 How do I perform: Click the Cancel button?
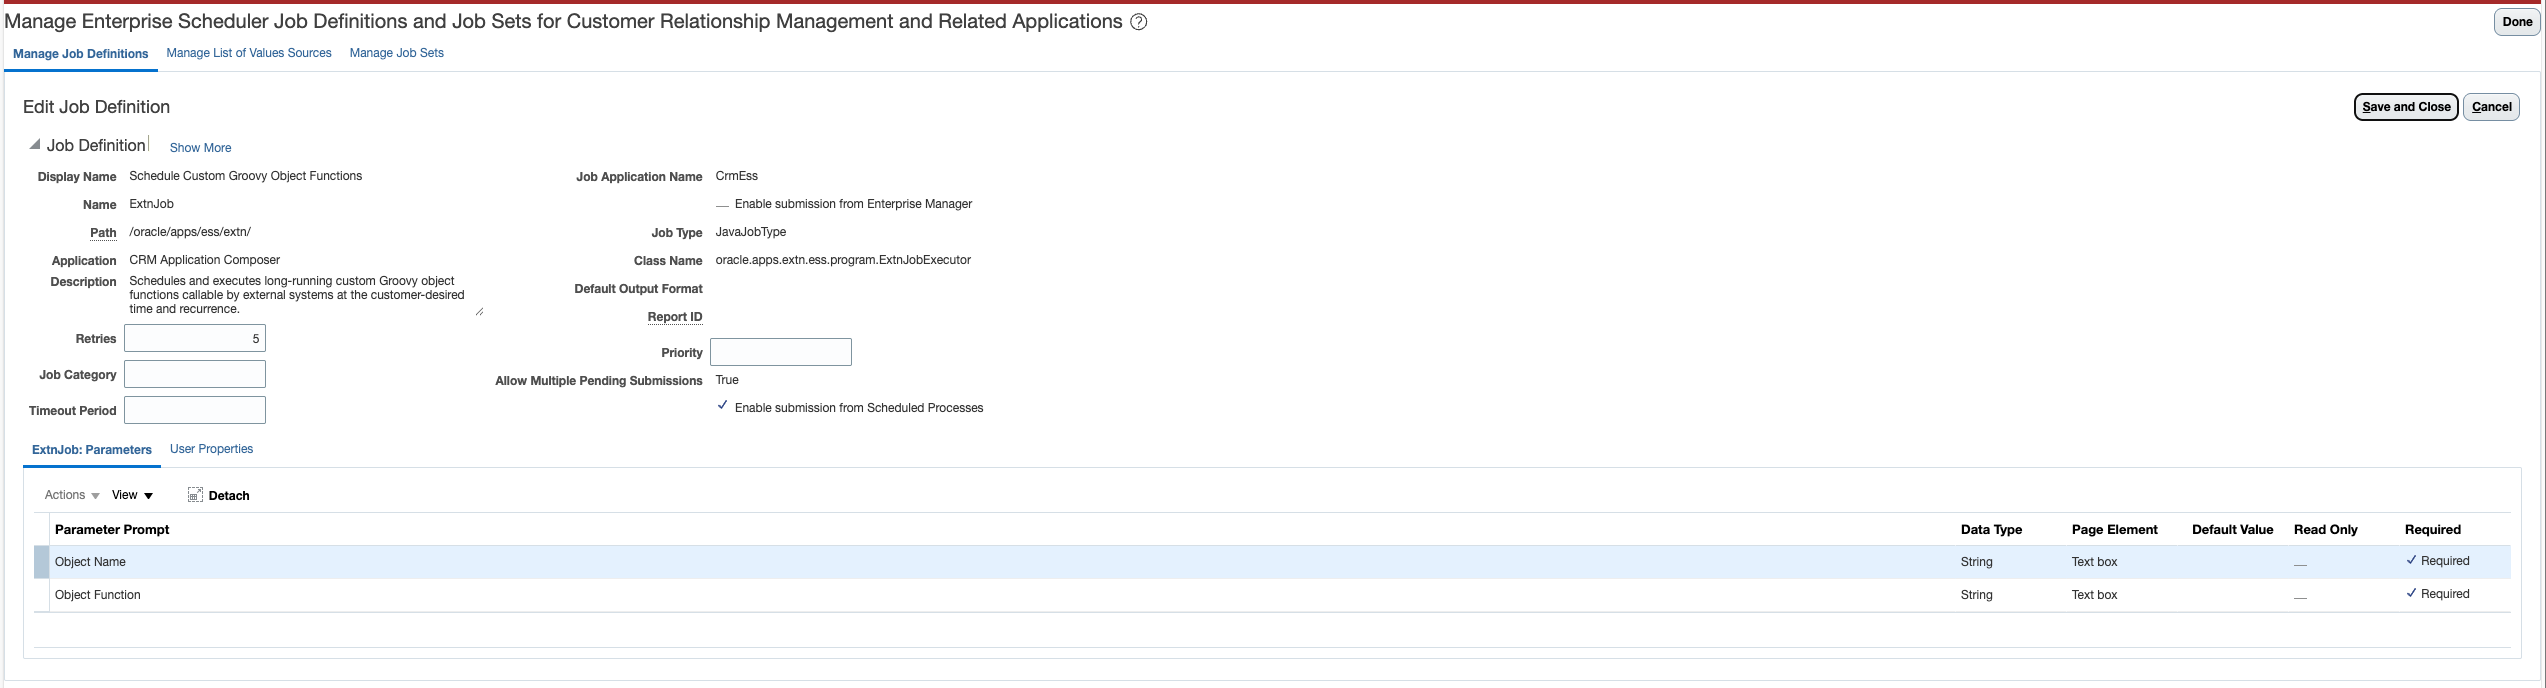[2491, 107]
